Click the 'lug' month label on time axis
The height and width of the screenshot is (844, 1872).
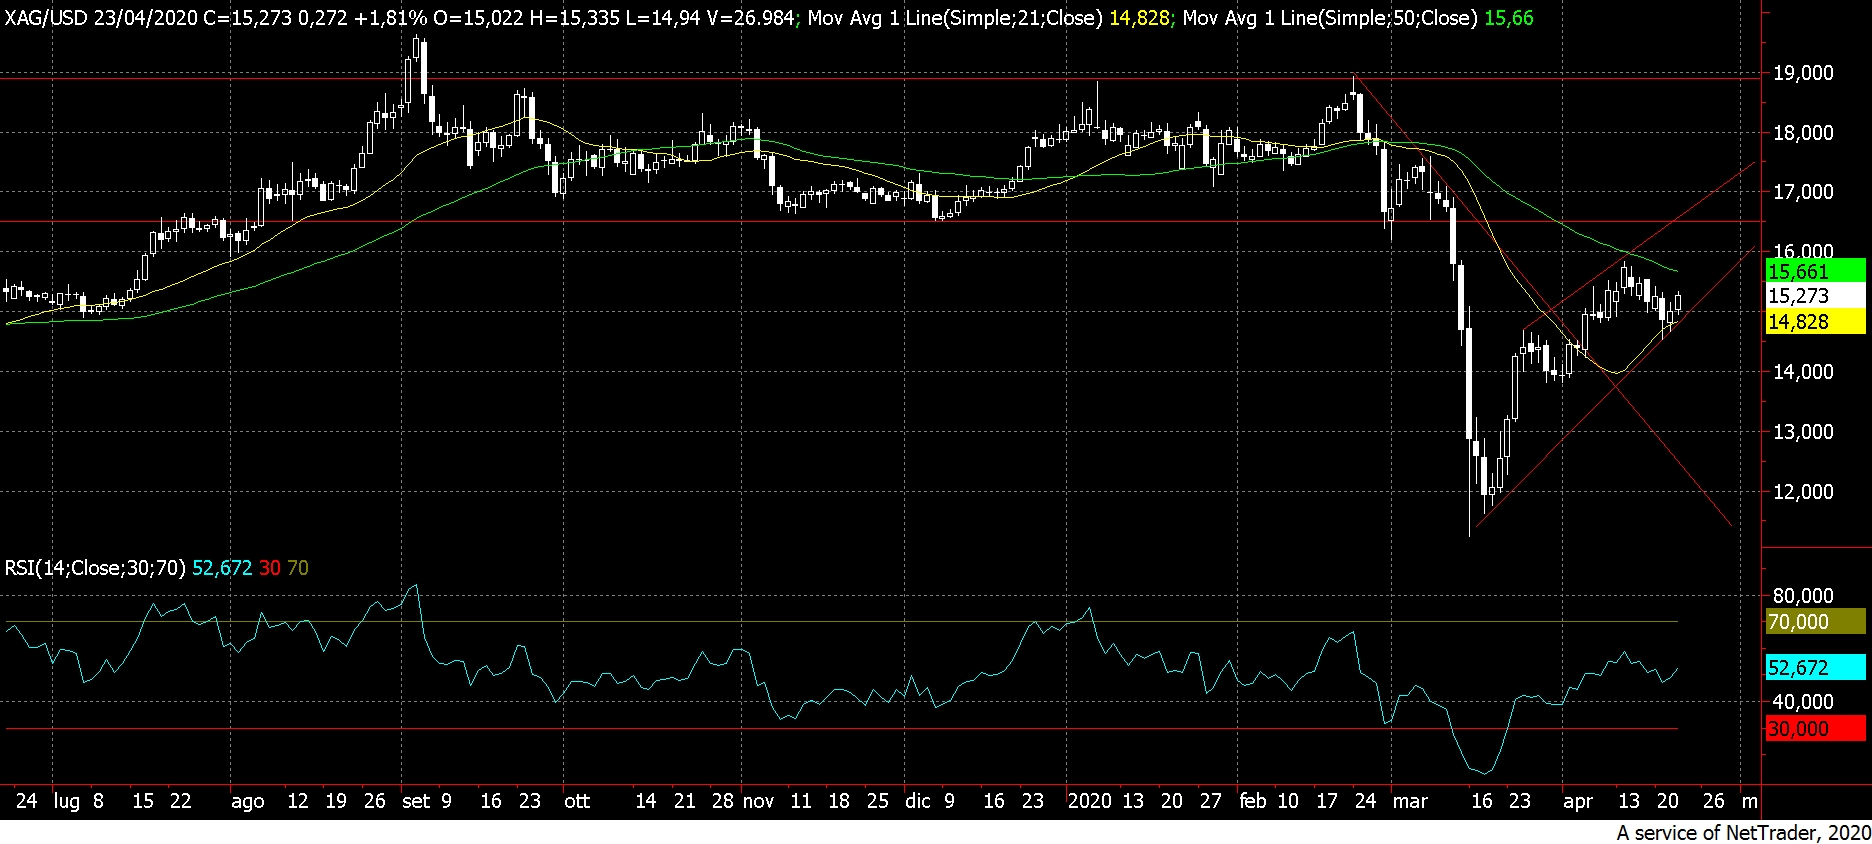(67, 802)
